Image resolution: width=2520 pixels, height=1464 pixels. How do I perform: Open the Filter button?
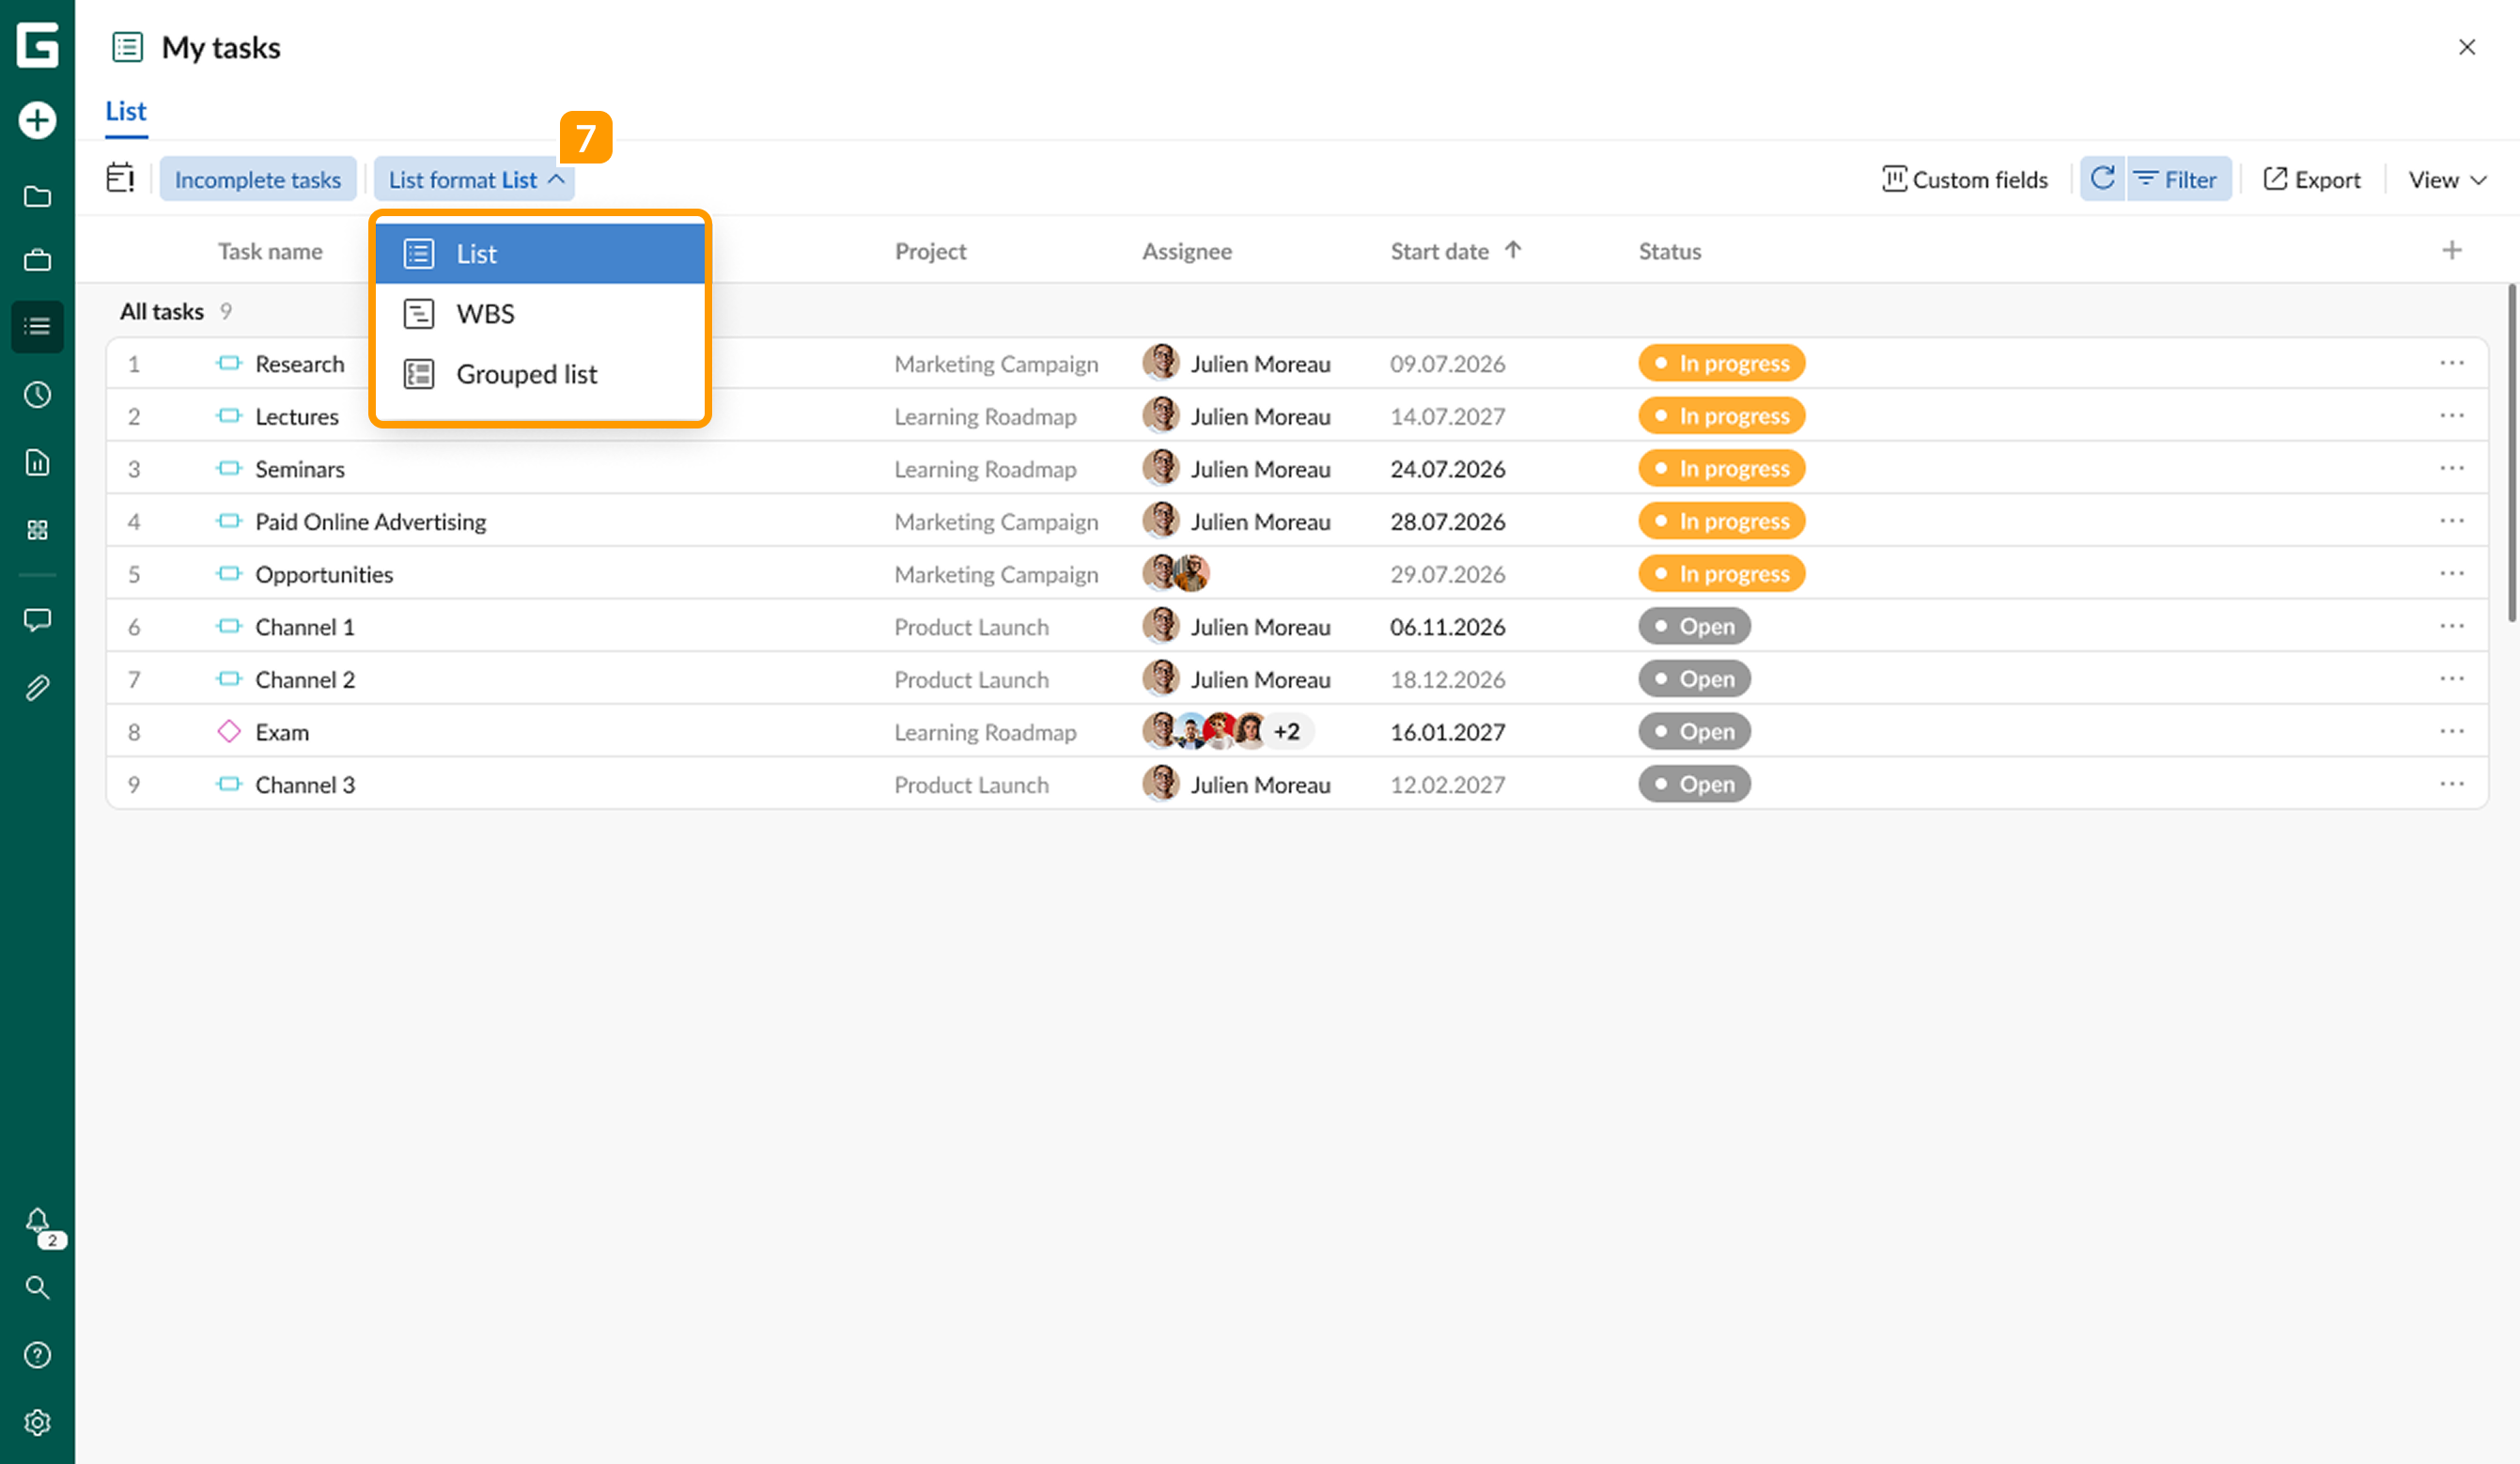pyautogui.click(x=2179, y=179)
